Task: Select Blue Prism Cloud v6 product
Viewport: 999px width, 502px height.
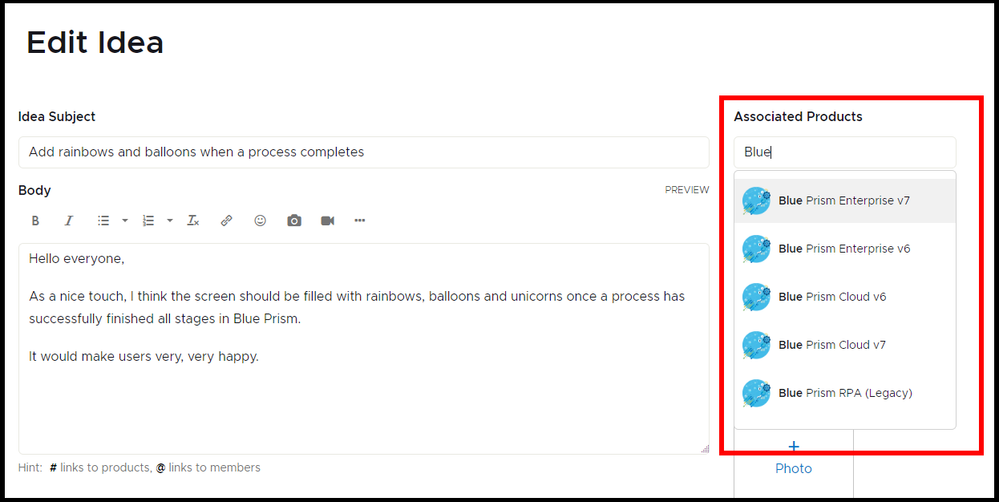Action: 845,297
